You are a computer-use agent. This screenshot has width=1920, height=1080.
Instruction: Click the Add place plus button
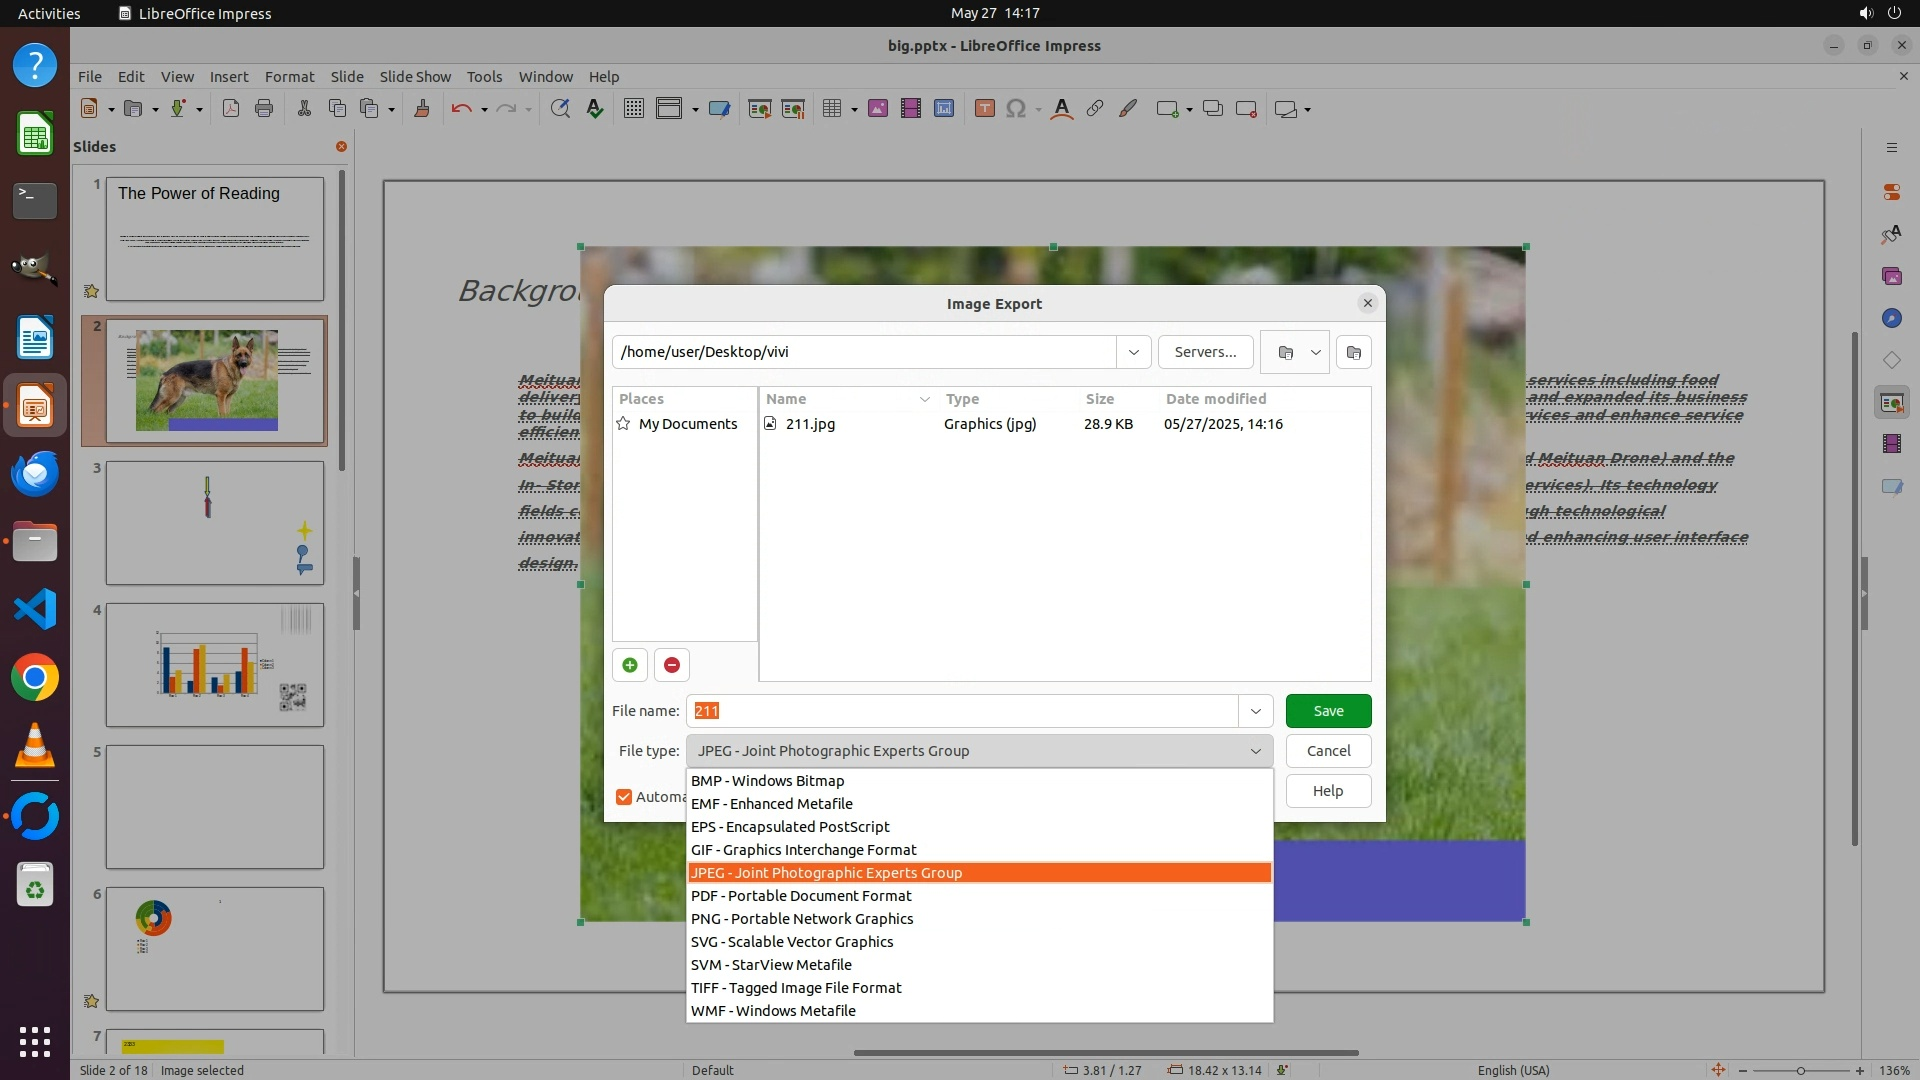pyautogui.click(x=630, y=665)
